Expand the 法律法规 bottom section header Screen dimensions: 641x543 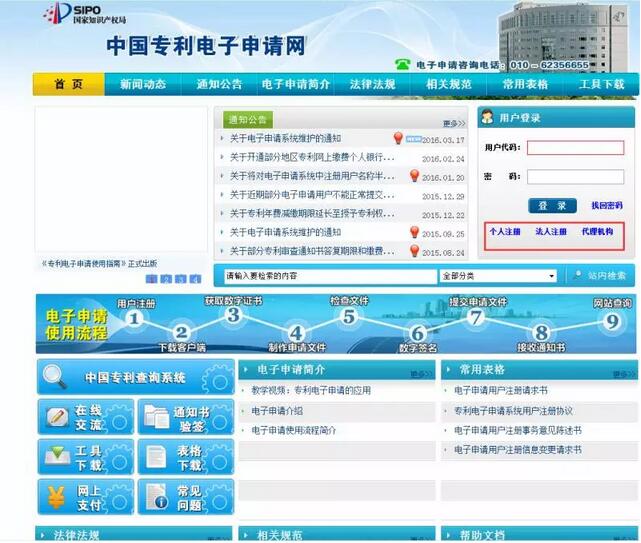134,534
